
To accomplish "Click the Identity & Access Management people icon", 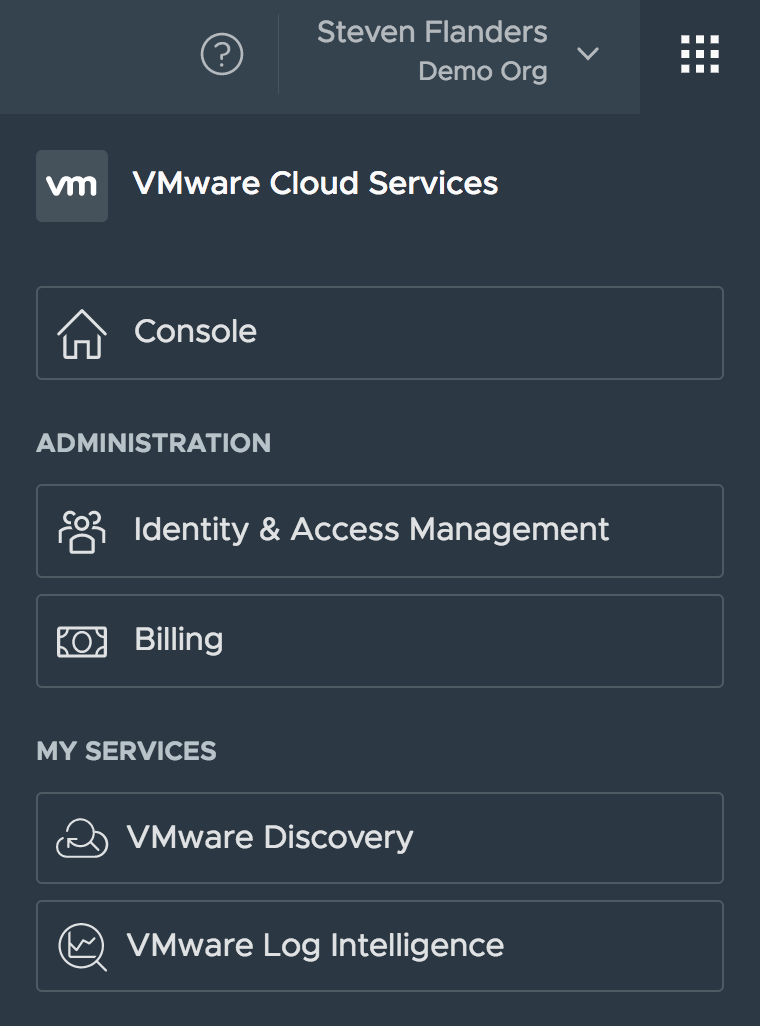I will coord(82,531).
